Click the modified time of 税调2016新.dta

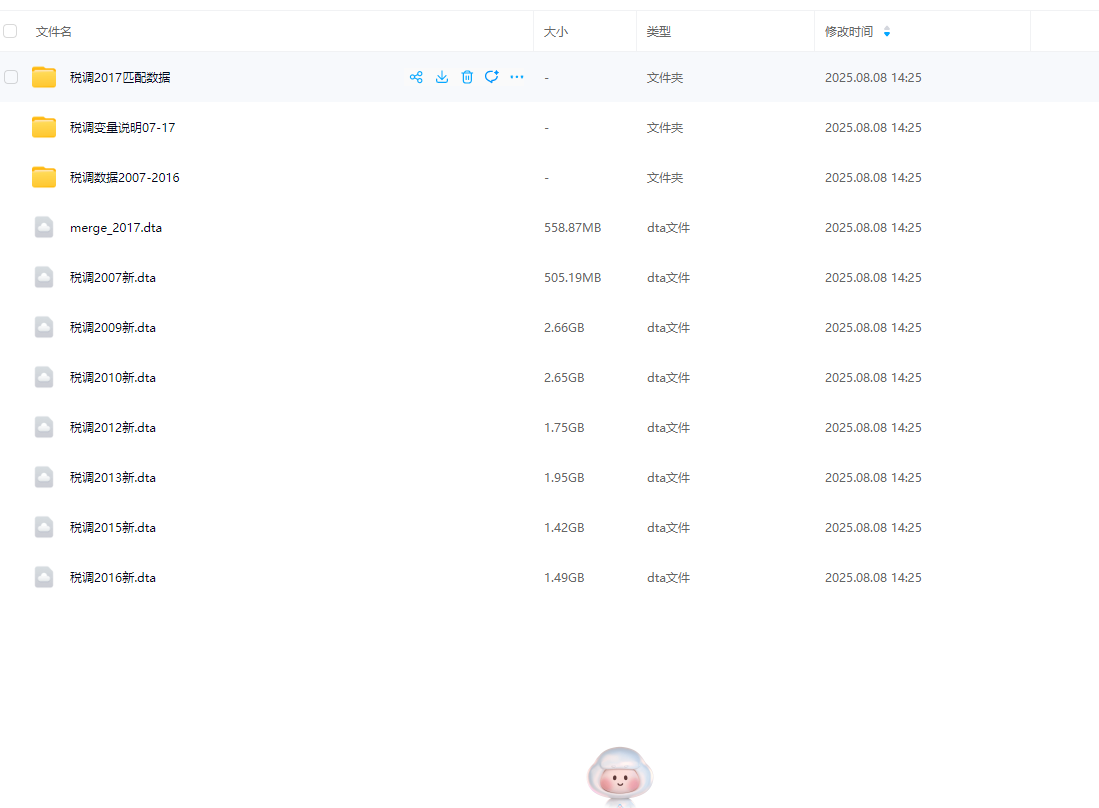[x=873, y=577]
